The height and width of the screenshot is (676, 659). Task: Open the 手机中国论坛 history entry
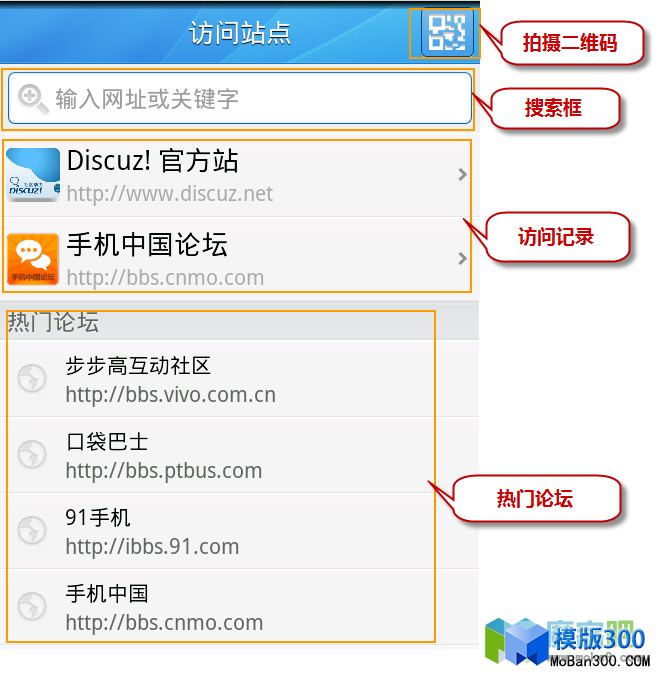[237, 255]
